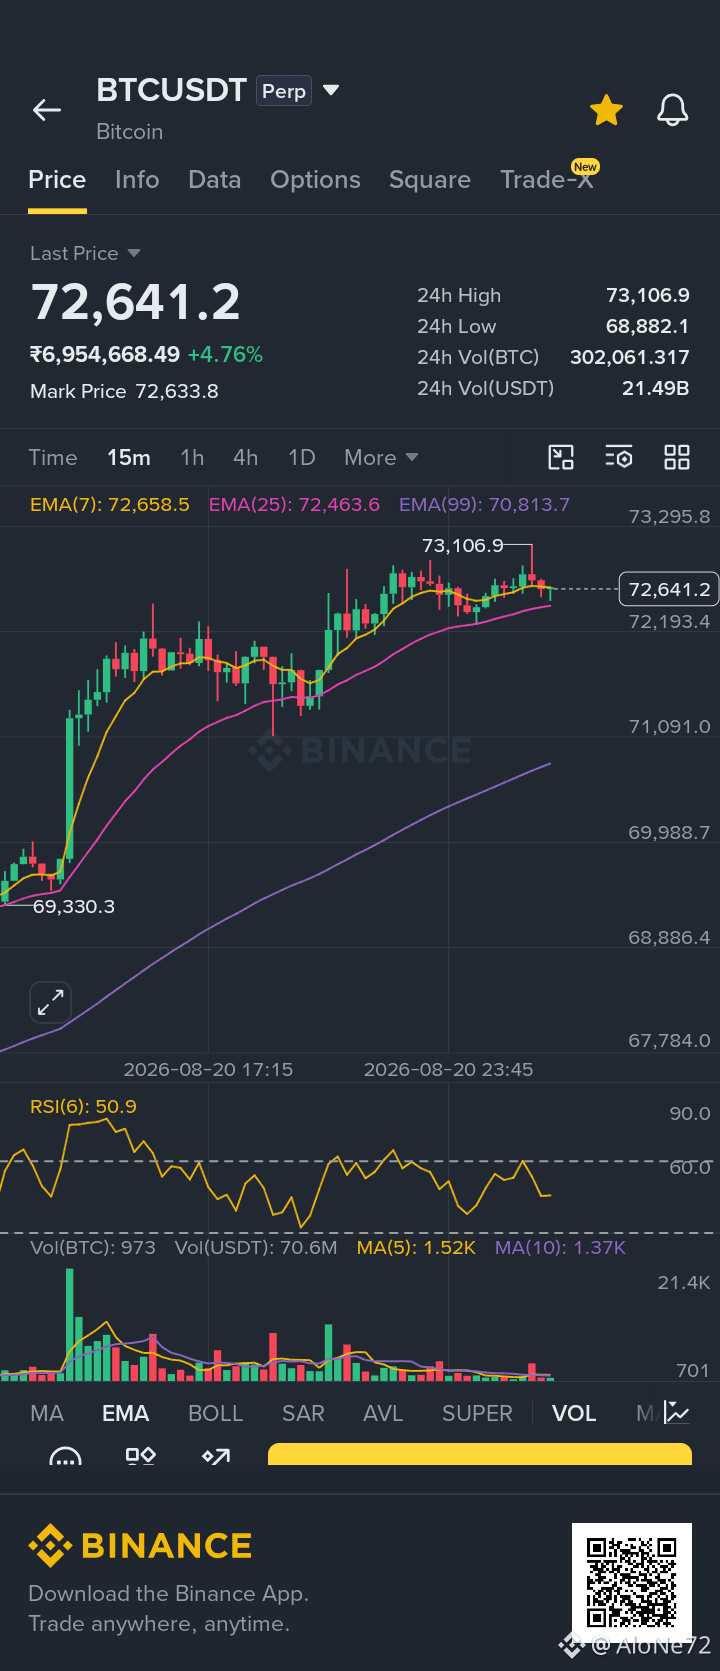Viewport: 720px width, 1671px height.
Task: Click the EMA(7) legend value
Action: point(110,505)
